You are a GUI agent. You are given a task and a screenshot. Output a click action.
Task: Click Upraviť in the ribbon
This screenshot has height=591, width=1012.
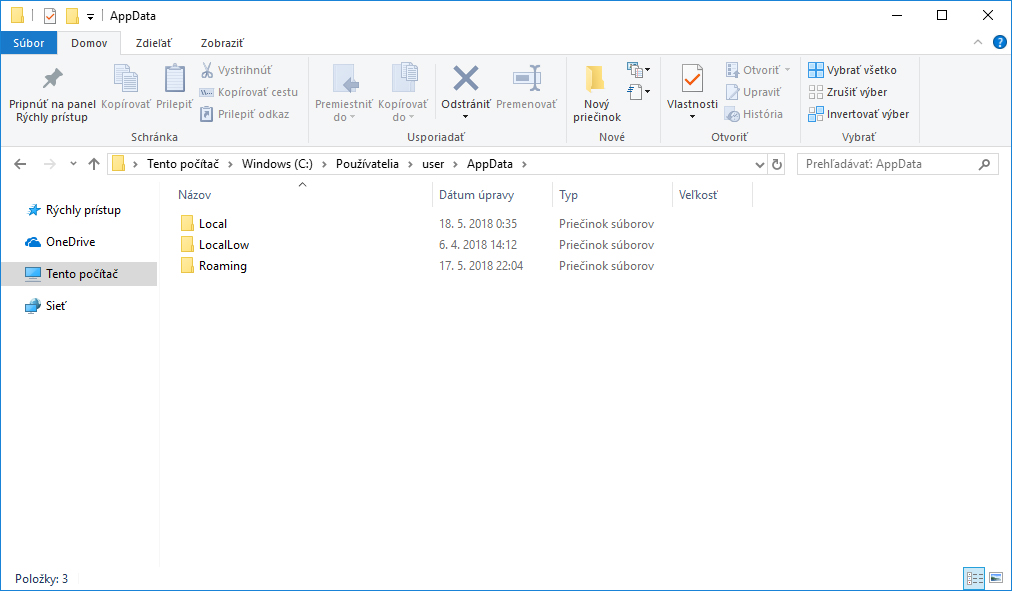click(x=753, y=92)
